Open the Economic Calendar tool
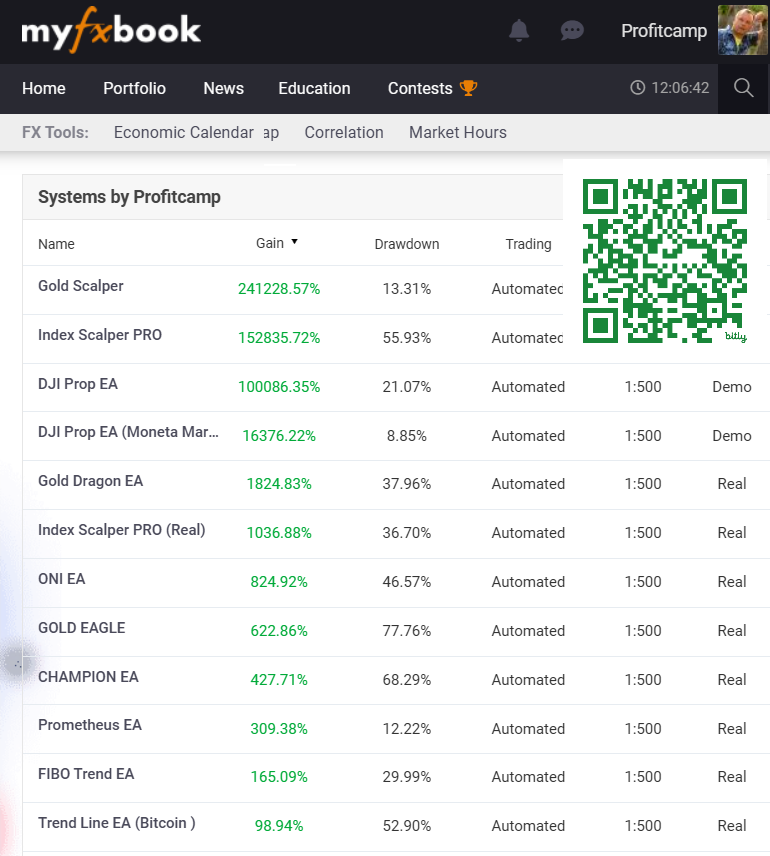This screenshot has width=770, height=856. click(183, 133)
